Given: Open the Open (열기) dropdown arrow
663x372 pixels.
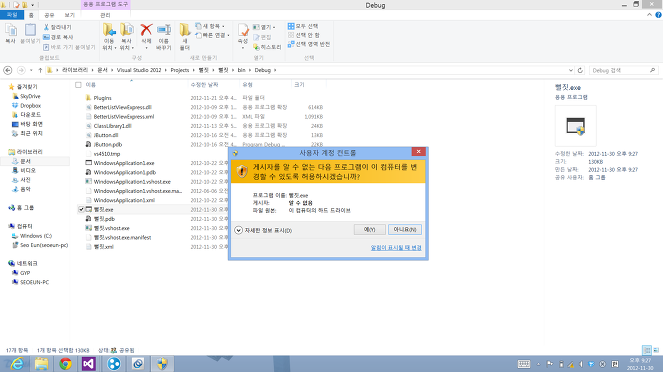Looking at the screenshot, I should coord(274,27).
